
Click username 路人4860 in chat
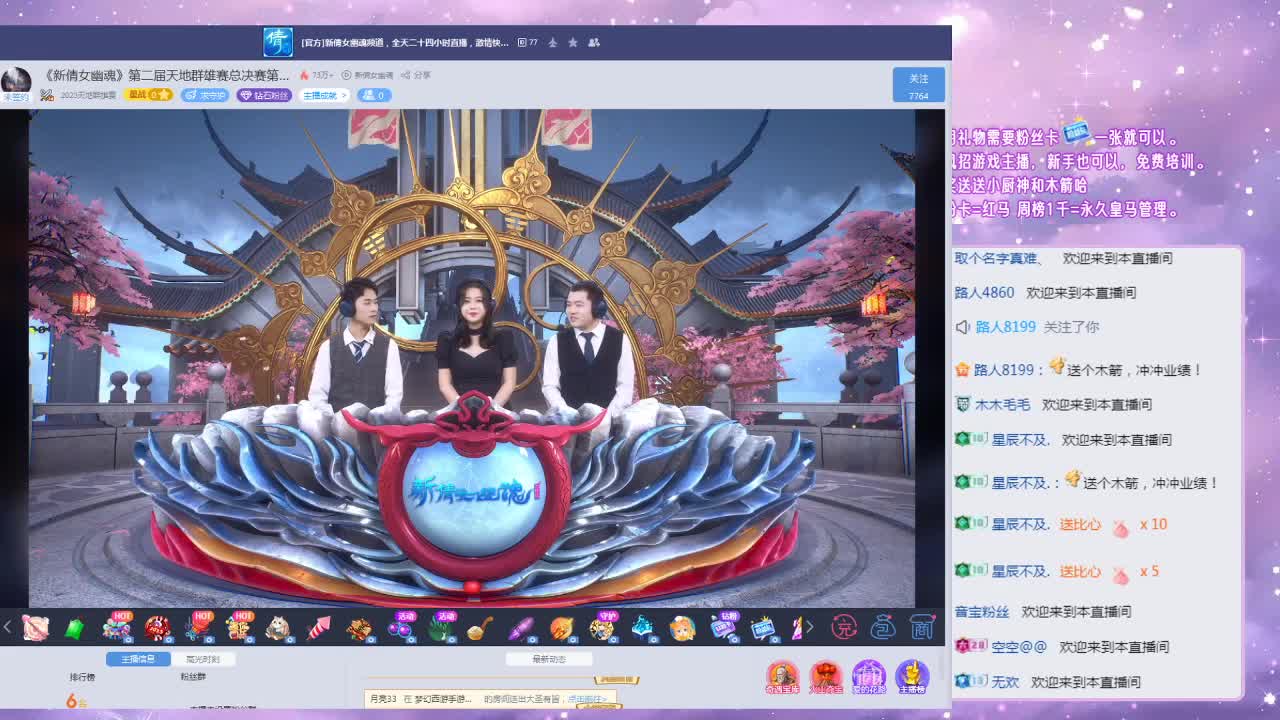[x=984, y=293]
